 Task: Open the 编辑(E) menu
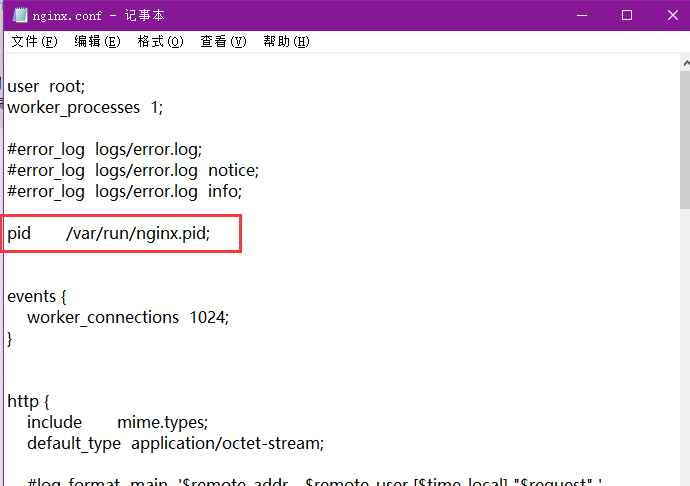coord(96,41)
